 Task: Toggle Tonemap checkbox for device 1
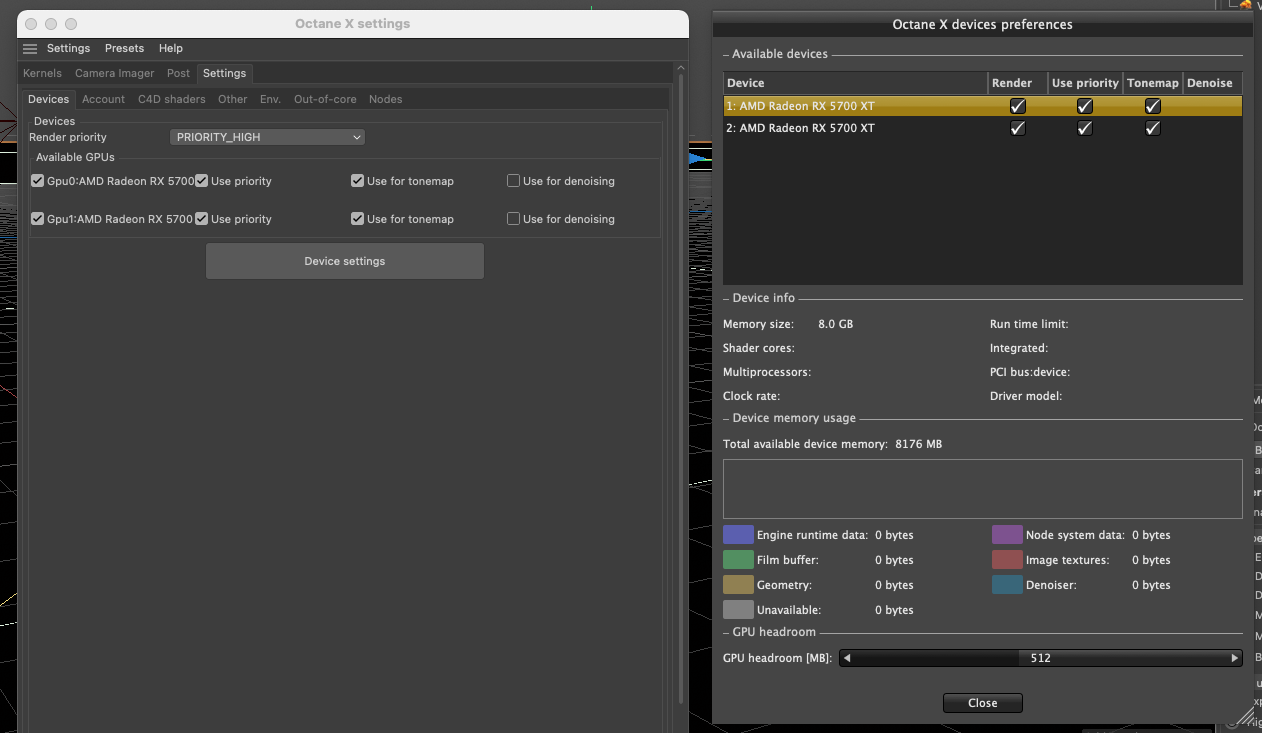(x=1152, y=105)
